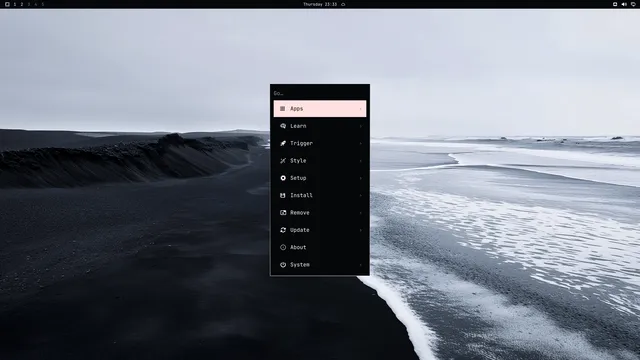Image resolution: width=640 pixels, height=360 pixels.
Task: Expand the Remove submenu chevron
Action: pos(360,213)
